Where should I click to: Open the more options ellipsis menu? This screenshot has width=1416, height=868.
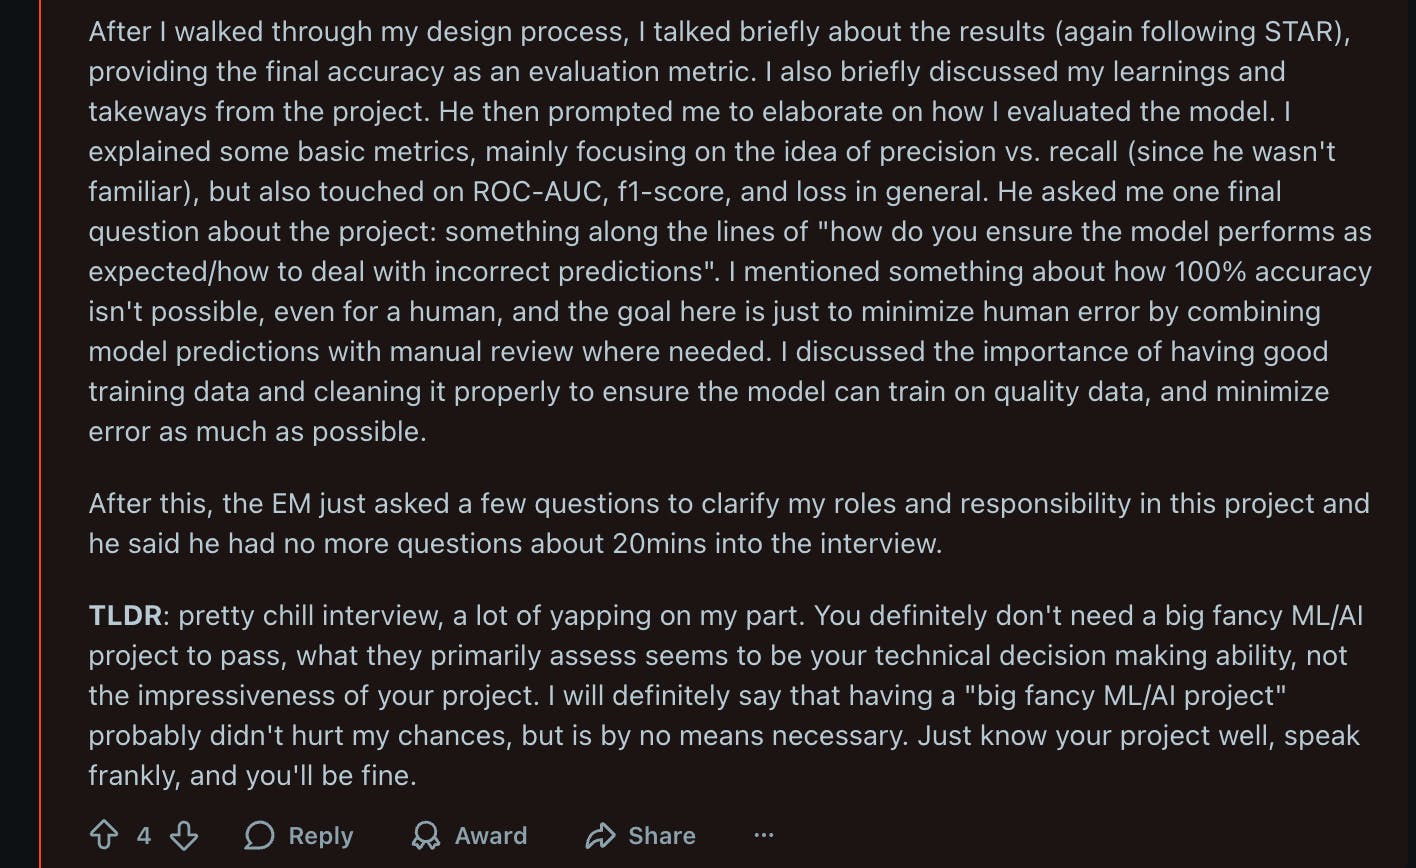[x=764, y=835]
